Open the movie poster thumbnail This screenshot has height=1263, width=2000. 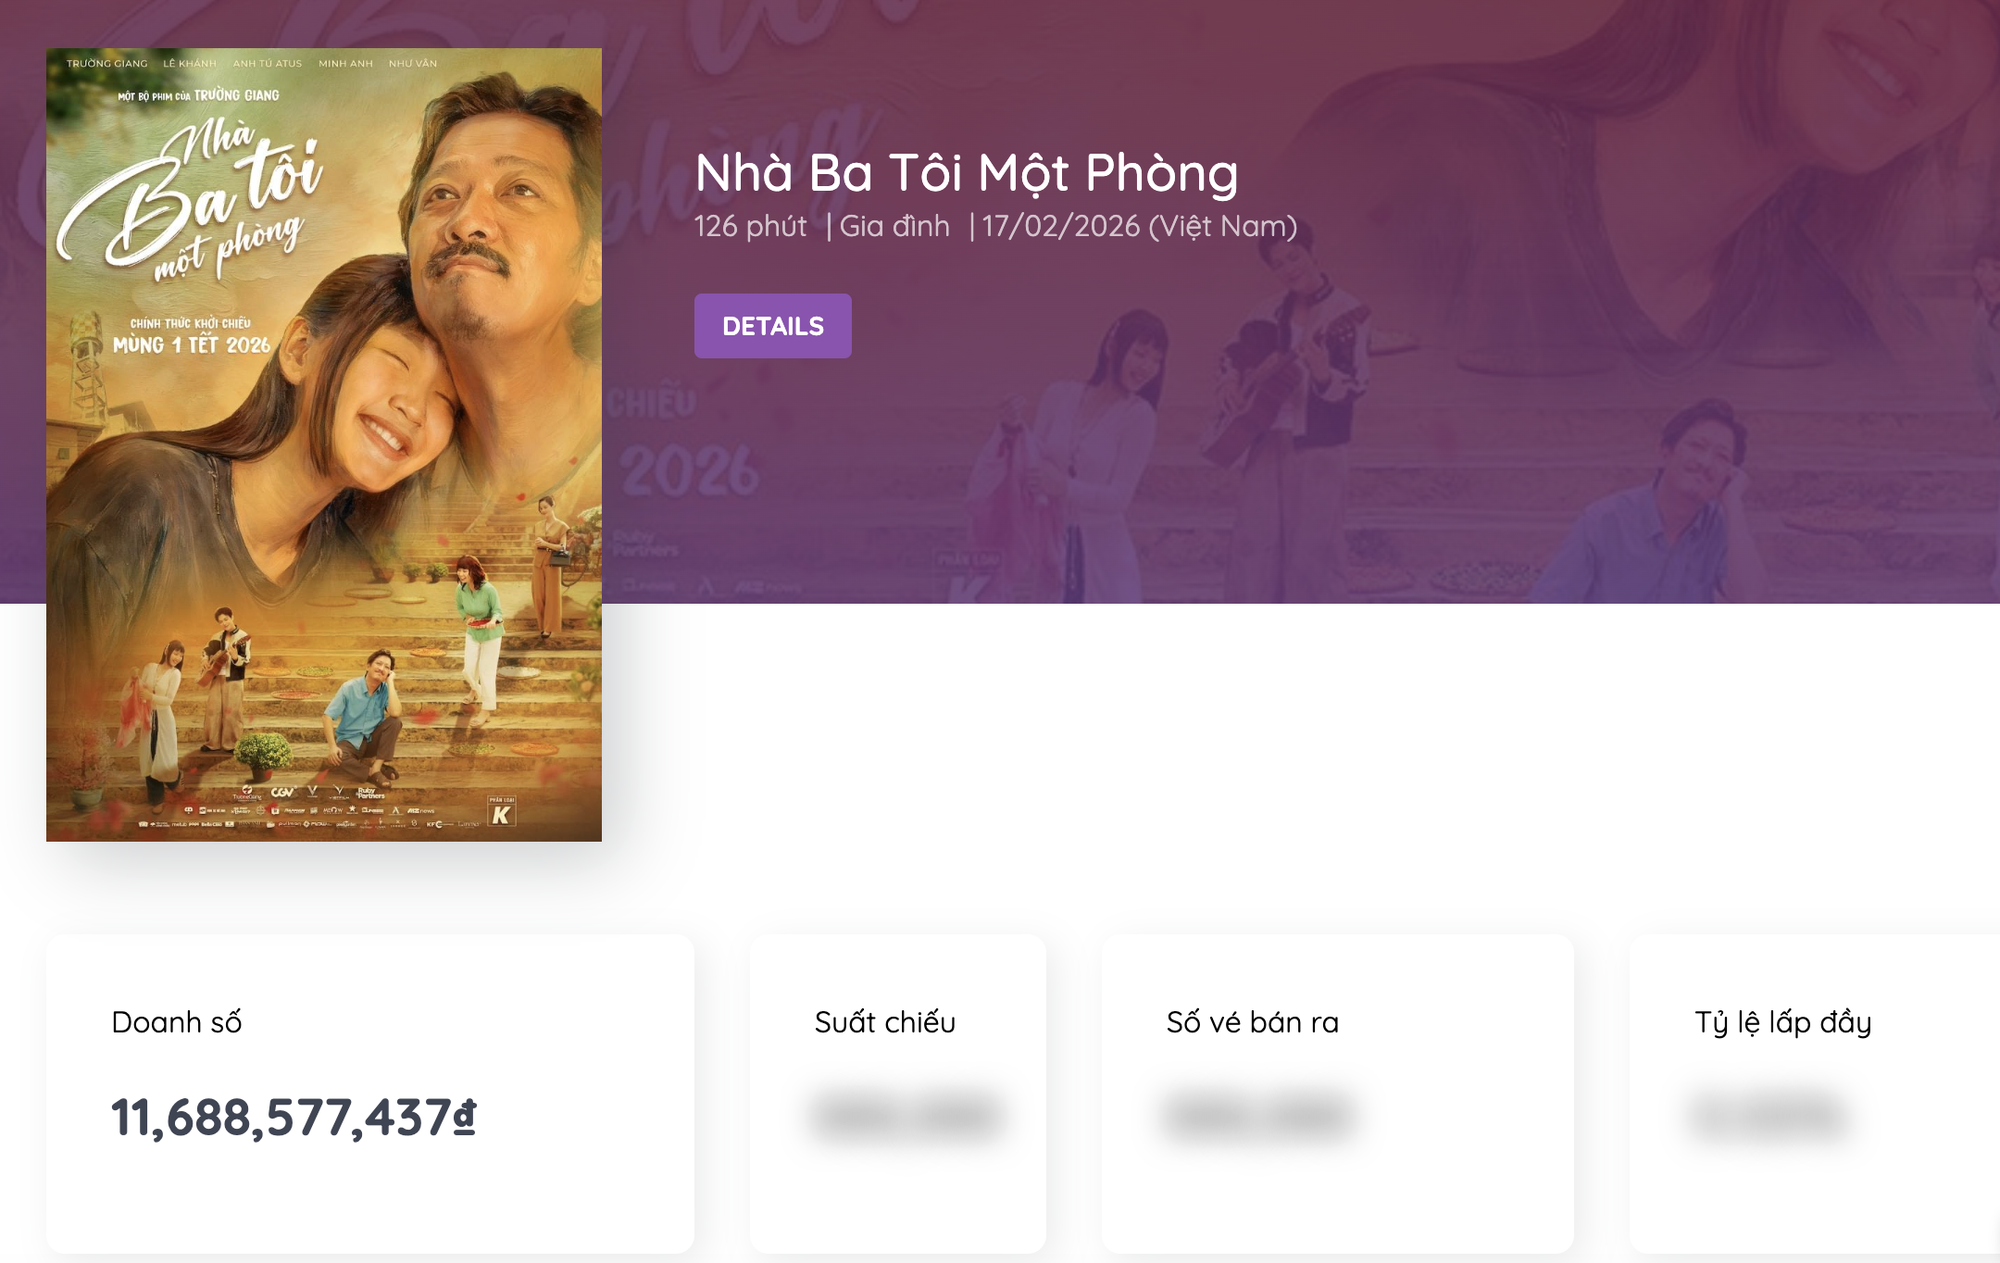click(x=323, y=445)
